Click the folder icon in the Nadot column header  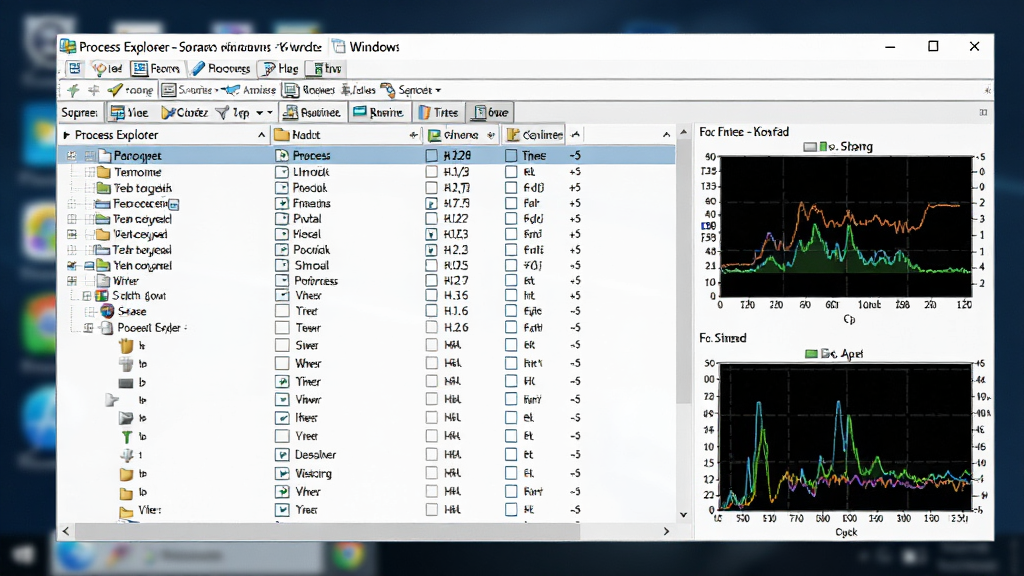282,135
